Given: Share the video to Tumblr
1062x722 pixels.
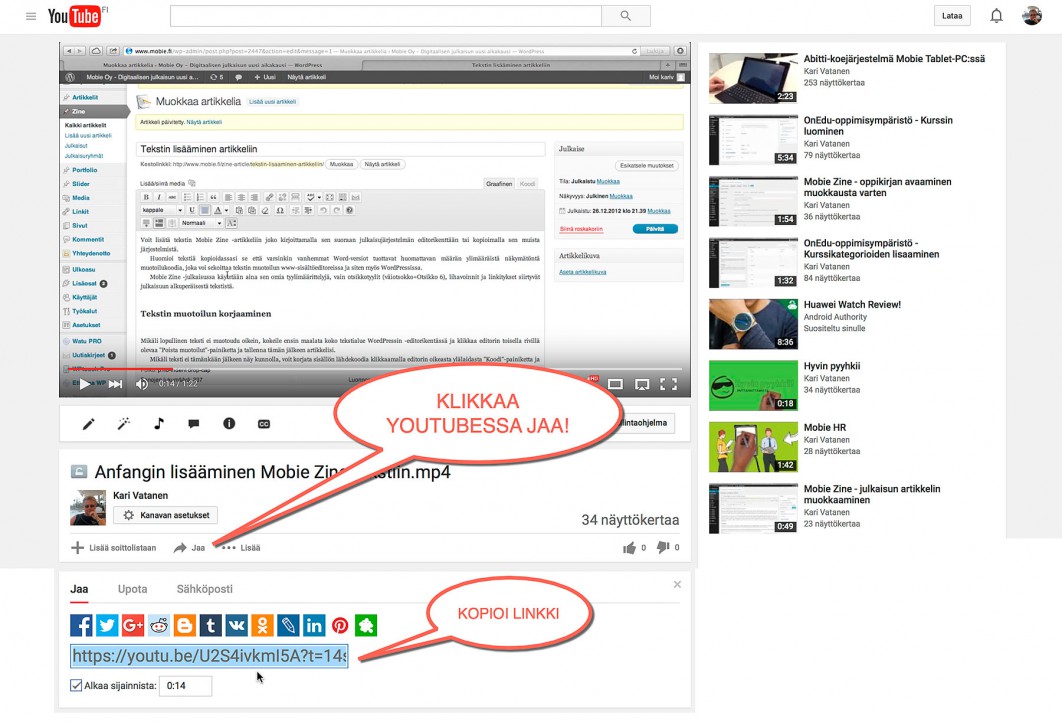Looking at the screenshot, I should (211, 625).
